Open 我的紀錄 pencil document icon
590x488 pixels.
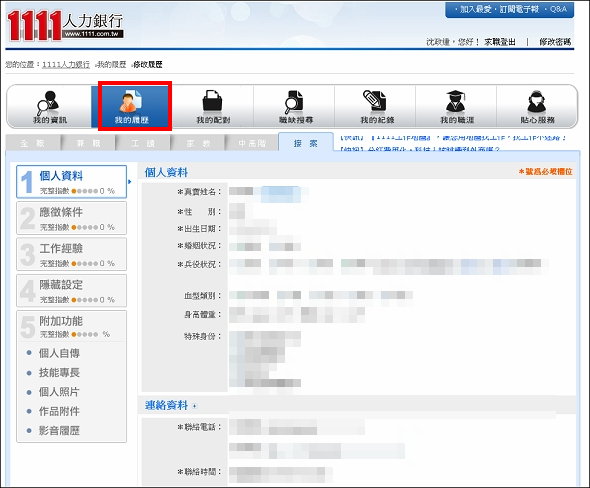[377, 106]
